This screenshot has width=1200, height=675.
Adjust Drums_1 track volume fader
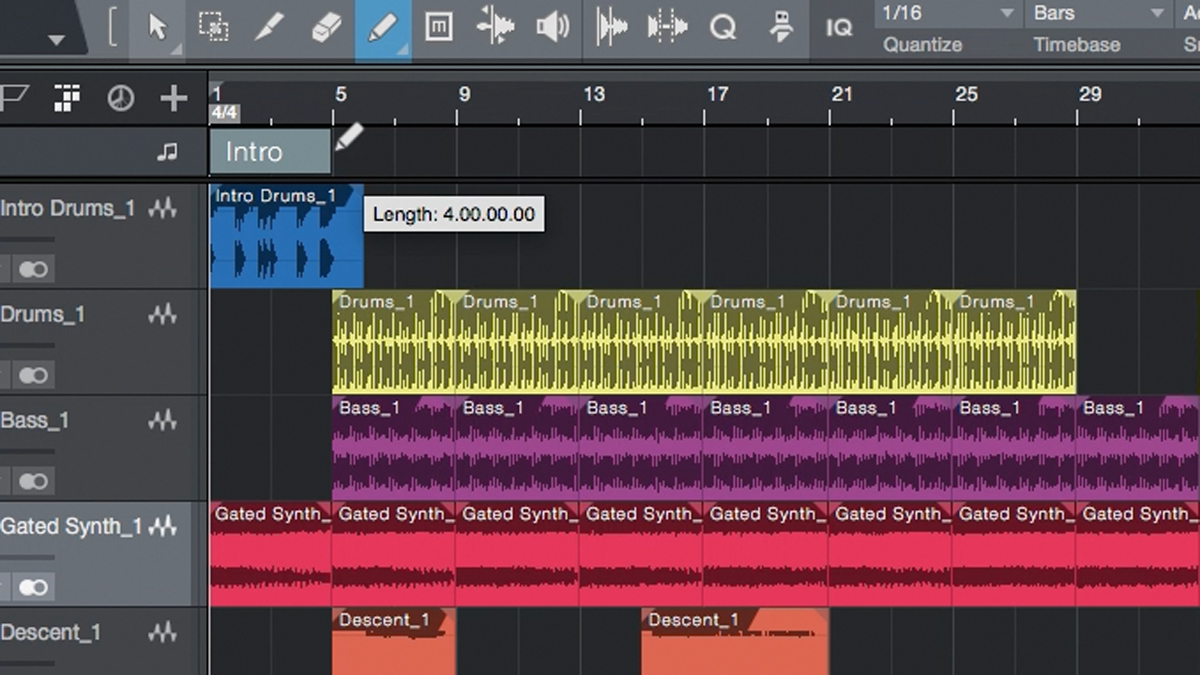pyautogui.click(x=27, y=346)
